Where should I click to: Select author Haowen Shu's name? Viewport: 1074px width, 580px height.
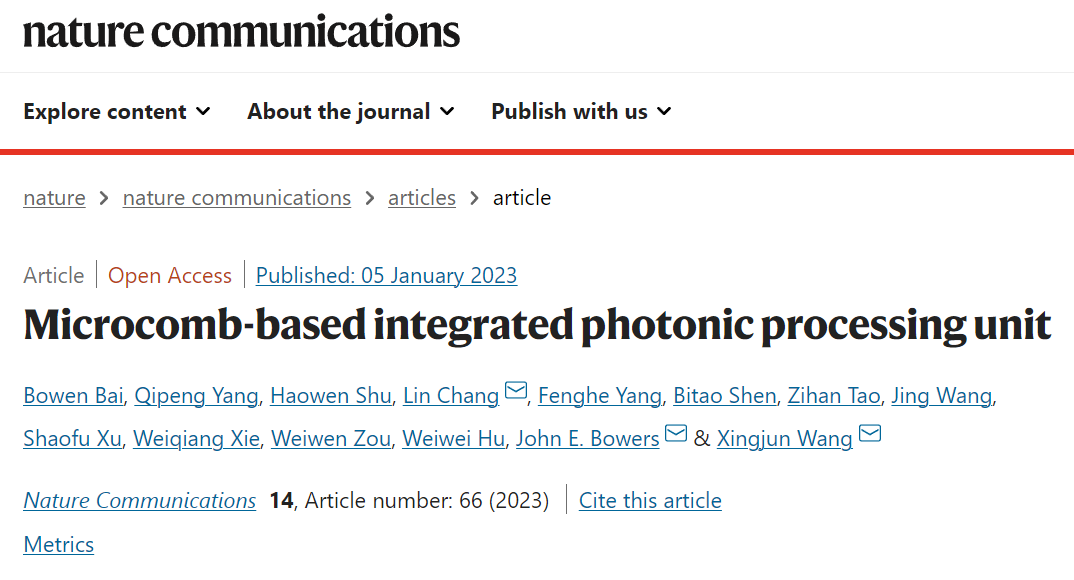click(x=330, y=396)
